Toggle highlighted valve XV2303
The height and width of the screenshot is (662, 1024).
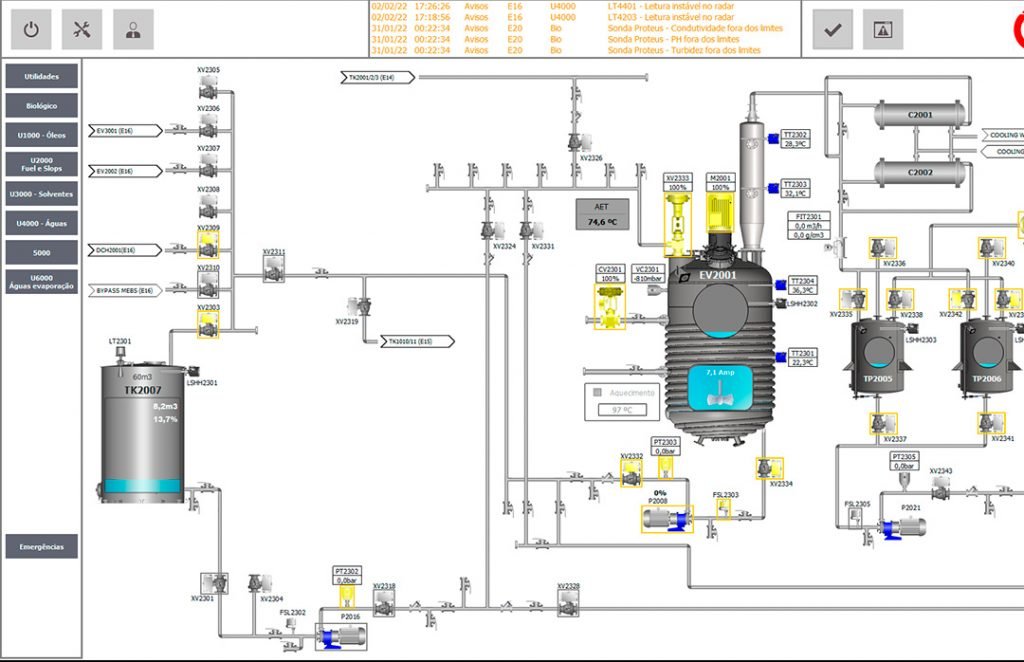click(x=208, y=323)
